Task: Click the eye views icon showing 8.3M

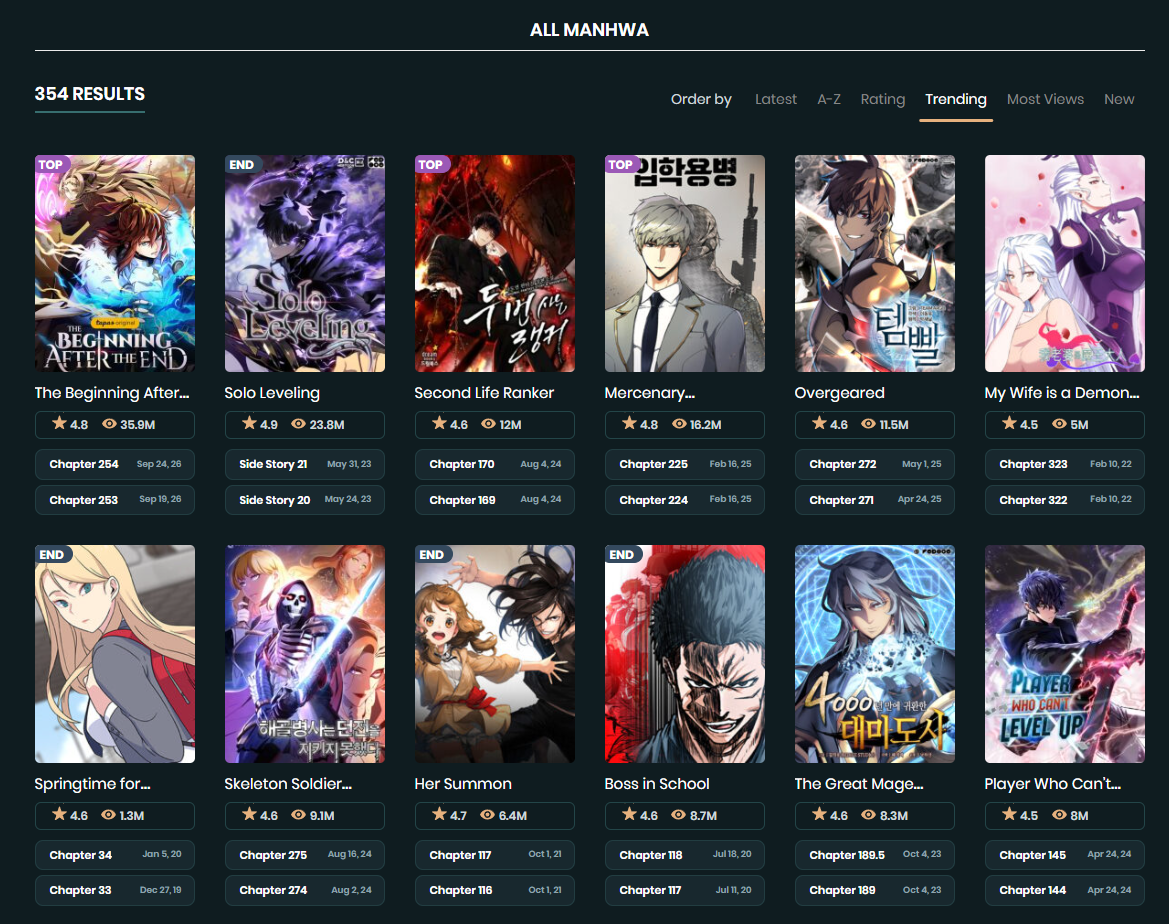Action: click(x=869, y=815)
